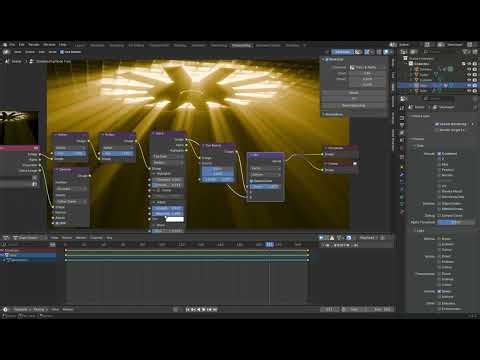Open the Outliner display mode icon
The image size is (480, 360).
pos(414,52)
